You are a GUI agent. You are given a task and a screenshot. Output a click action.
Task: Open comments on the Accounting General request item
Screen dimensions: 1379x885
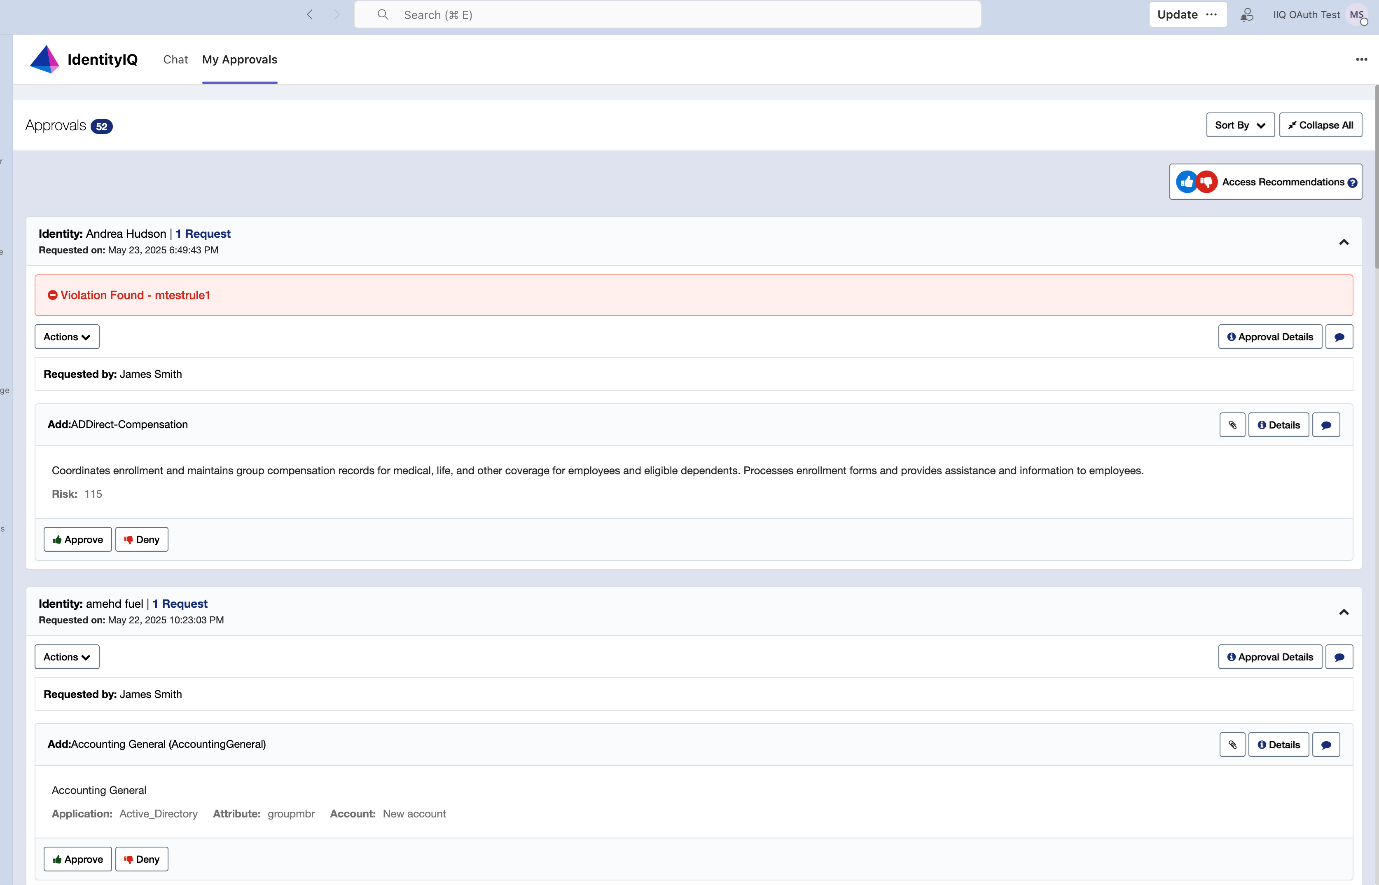click(x=1326, y=744)
